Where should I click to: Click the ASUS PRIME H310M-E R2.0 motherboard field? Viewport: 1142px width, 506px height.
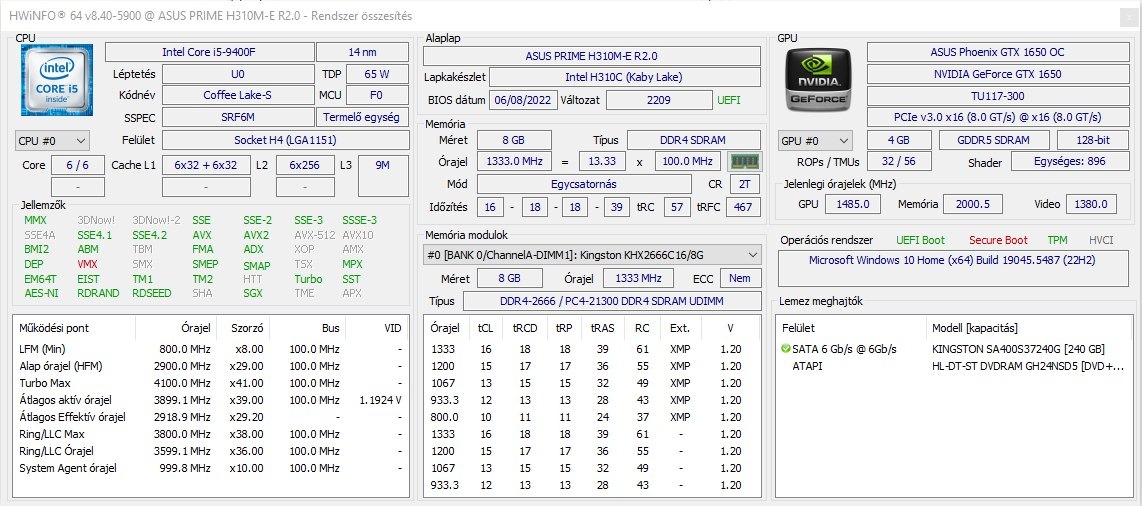(x=592, y=56)
